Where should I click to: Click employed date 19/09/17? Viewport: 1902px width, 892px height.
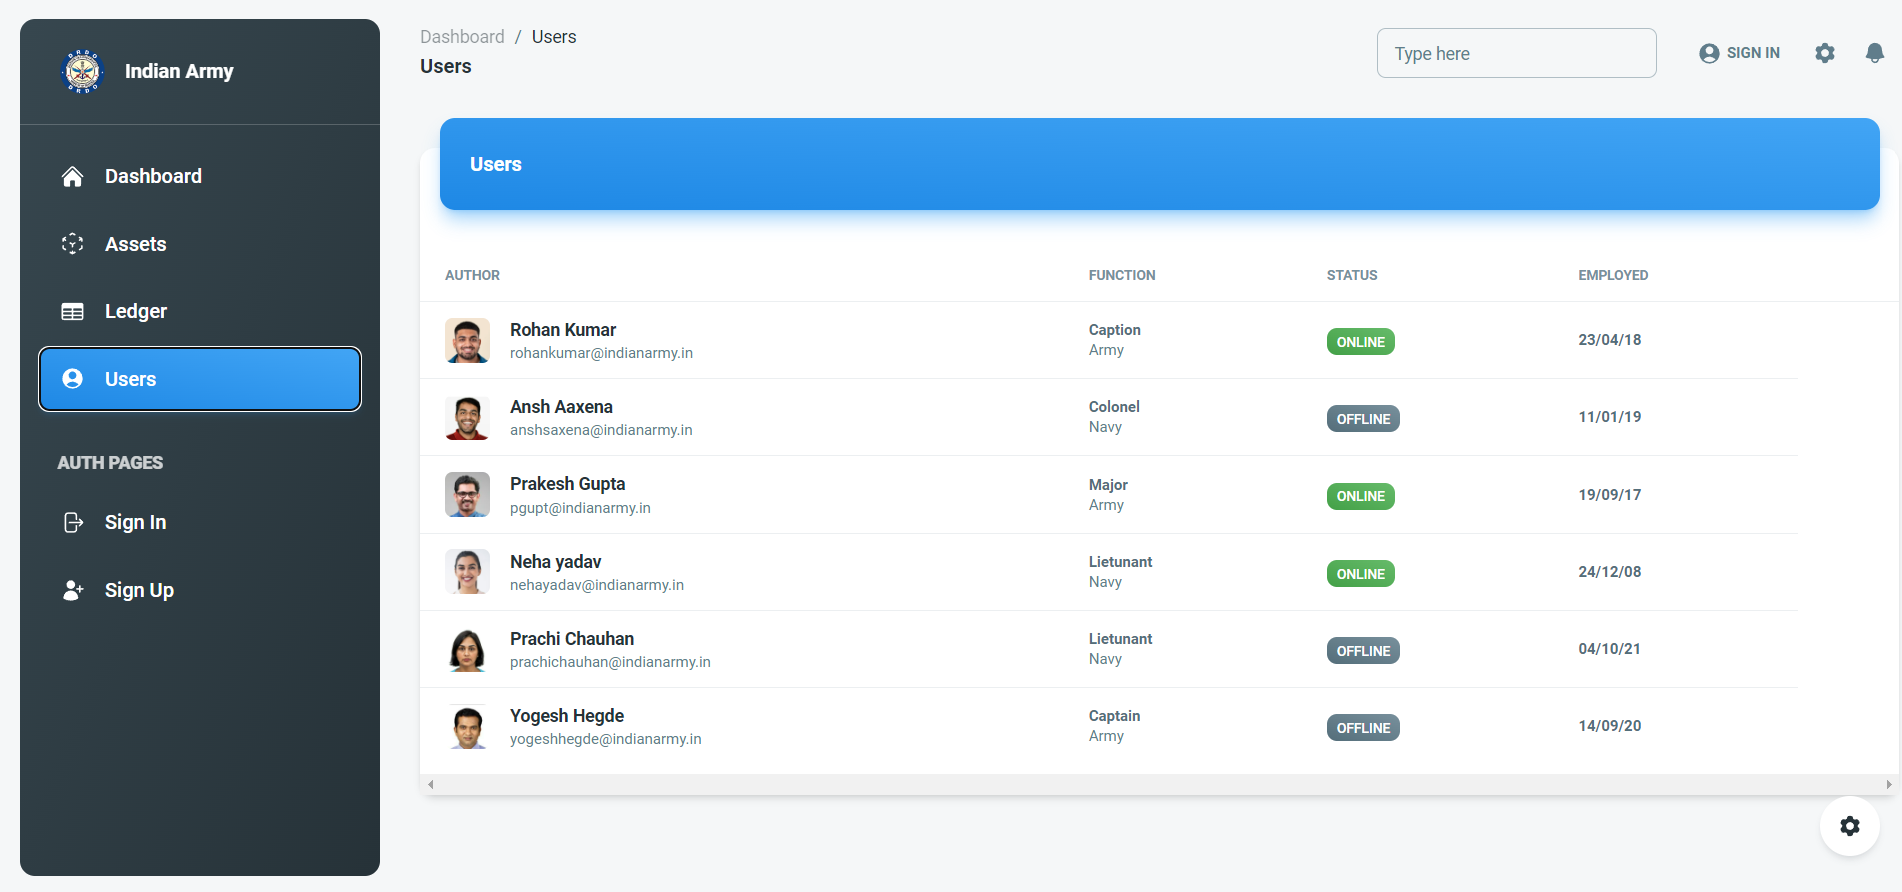[x=1610, y=495]
